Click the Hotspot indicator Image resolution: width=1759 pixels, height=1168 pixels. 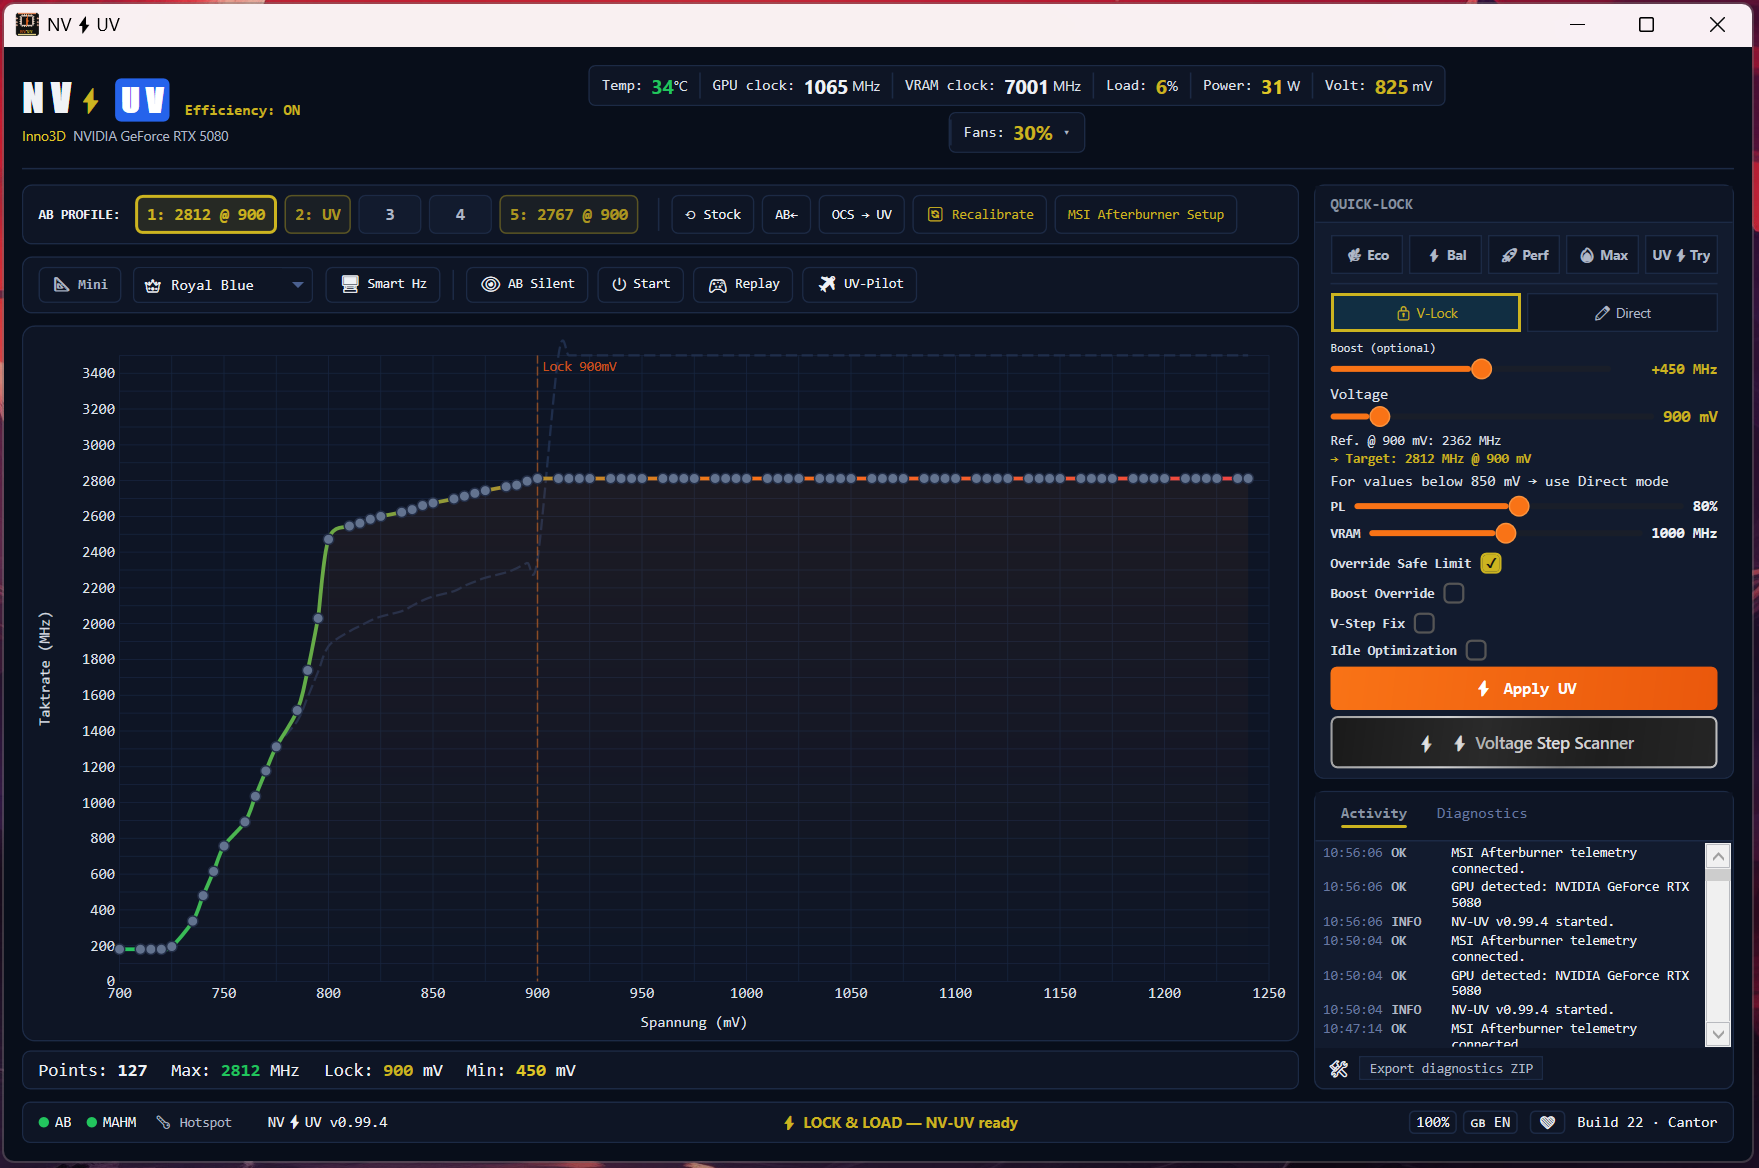[194, 1123]
